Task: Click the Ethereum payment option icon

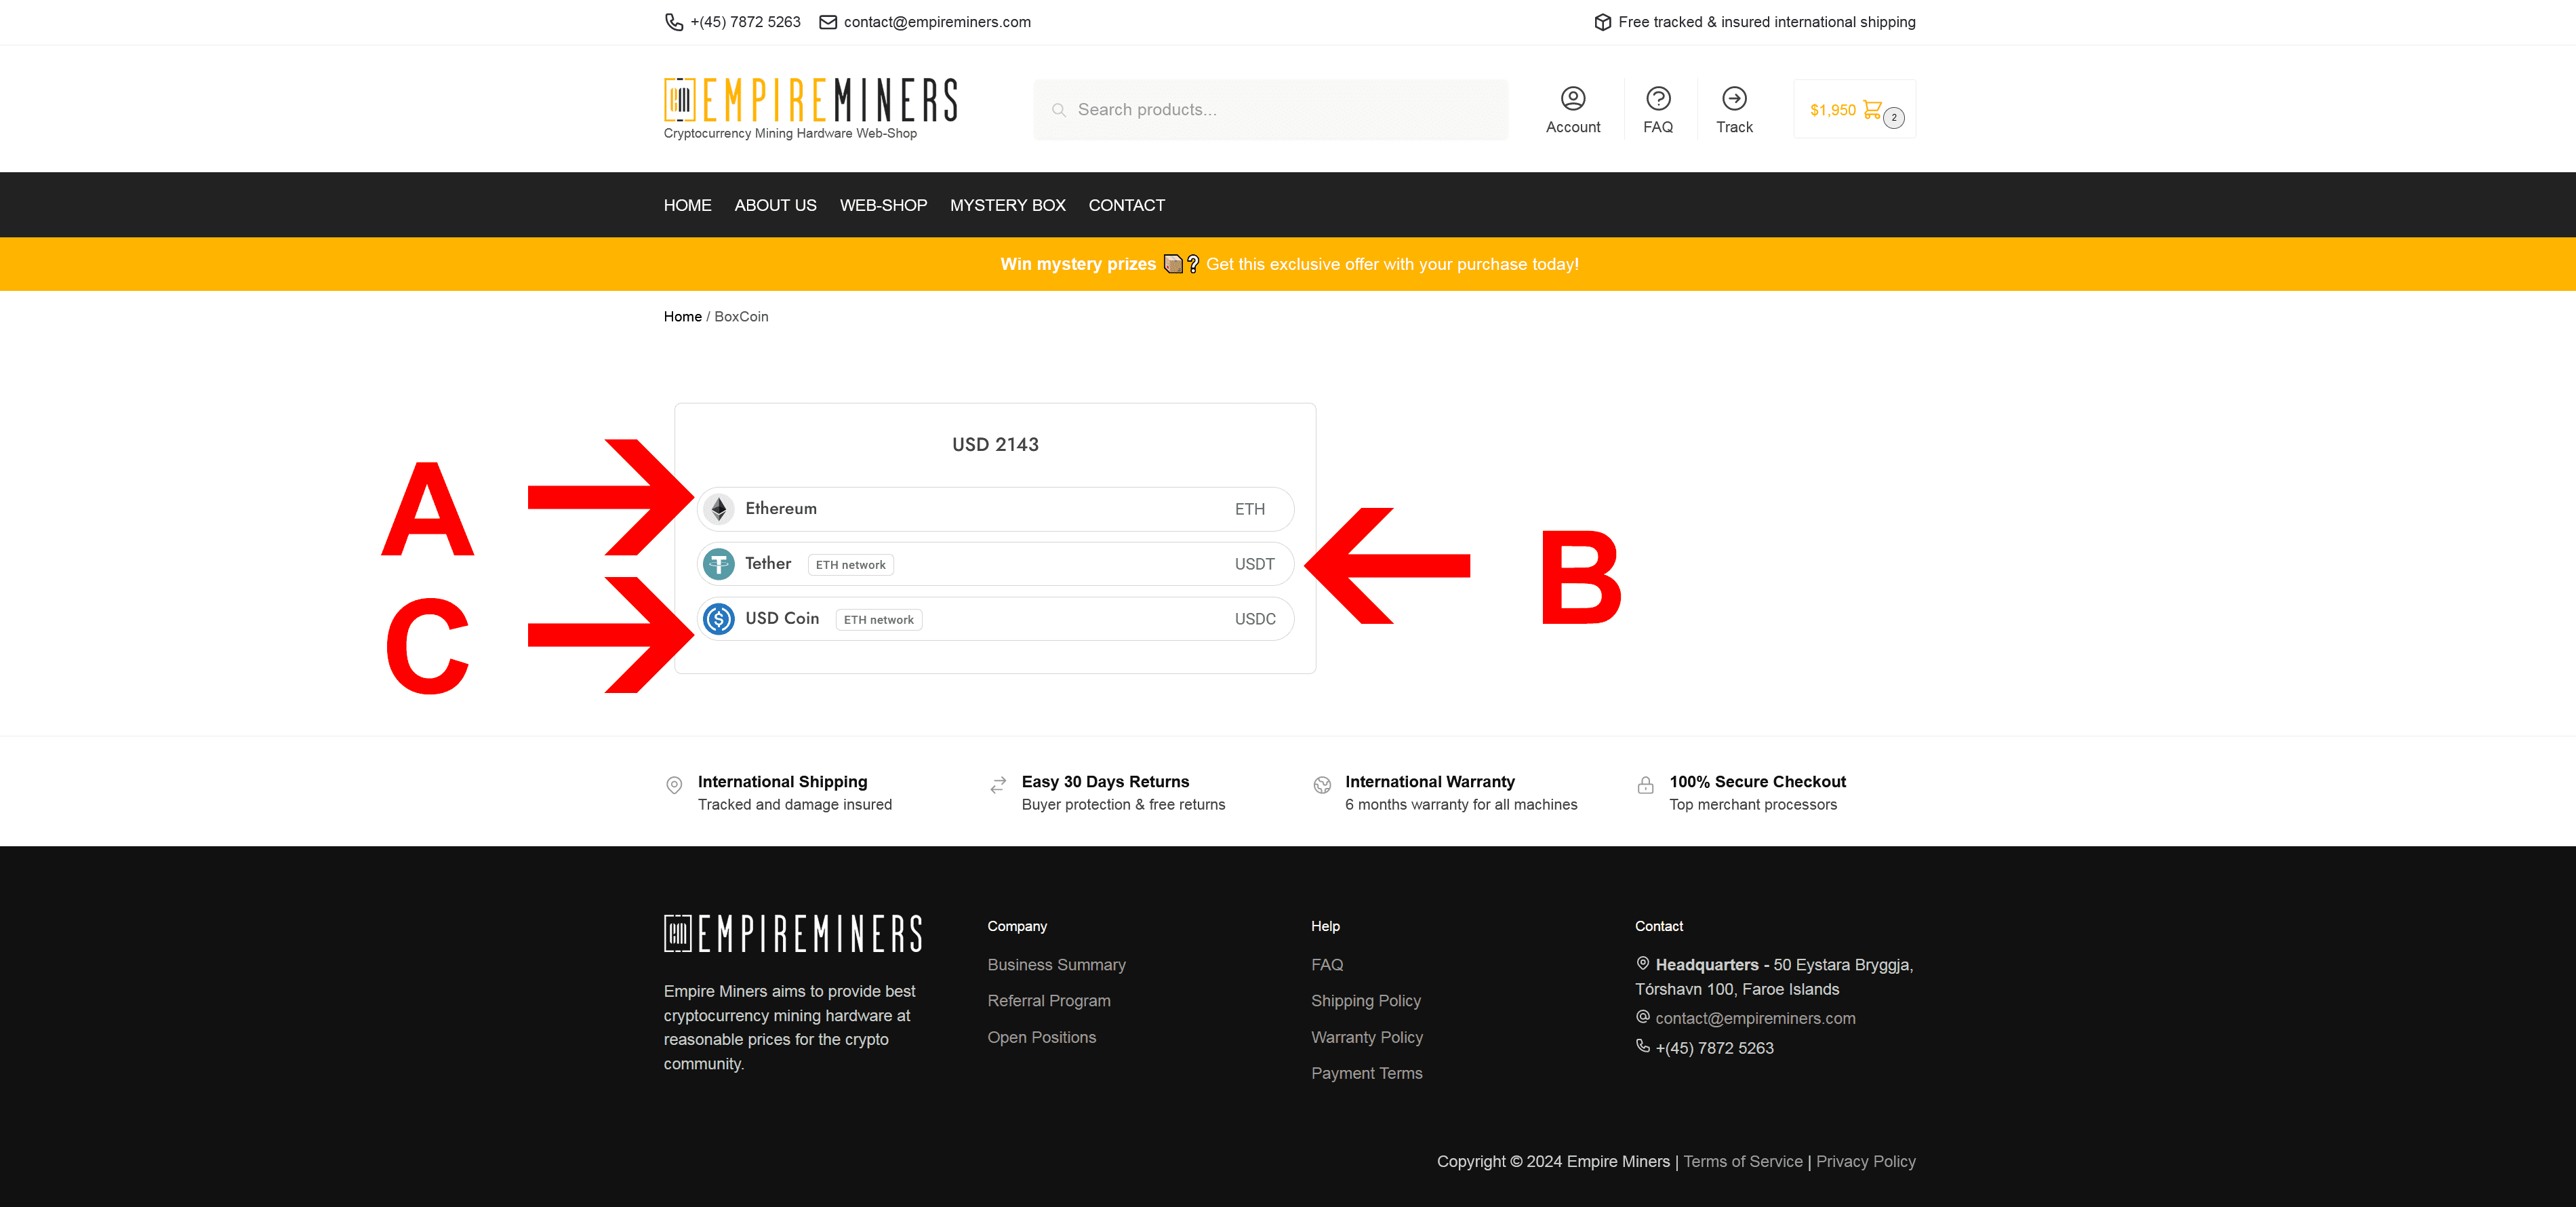Action: click(718, 508)
